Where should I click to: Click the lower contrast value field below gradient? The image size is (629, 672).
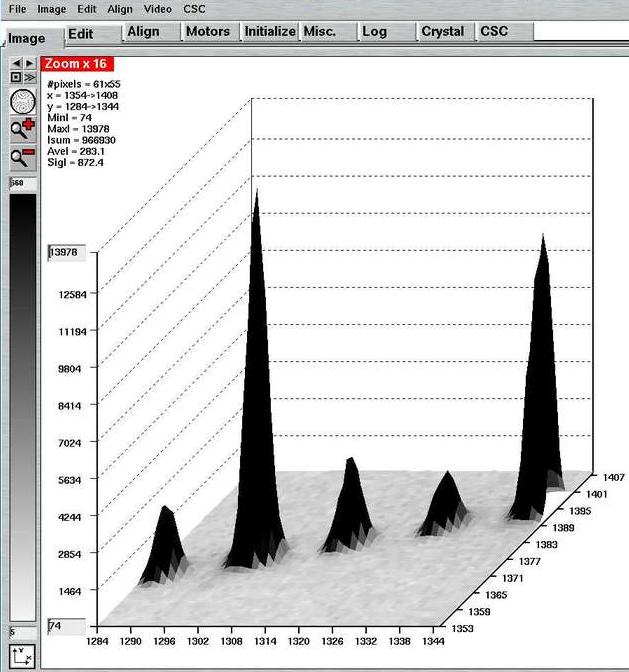pyautogui.click(x=23, y=632)
